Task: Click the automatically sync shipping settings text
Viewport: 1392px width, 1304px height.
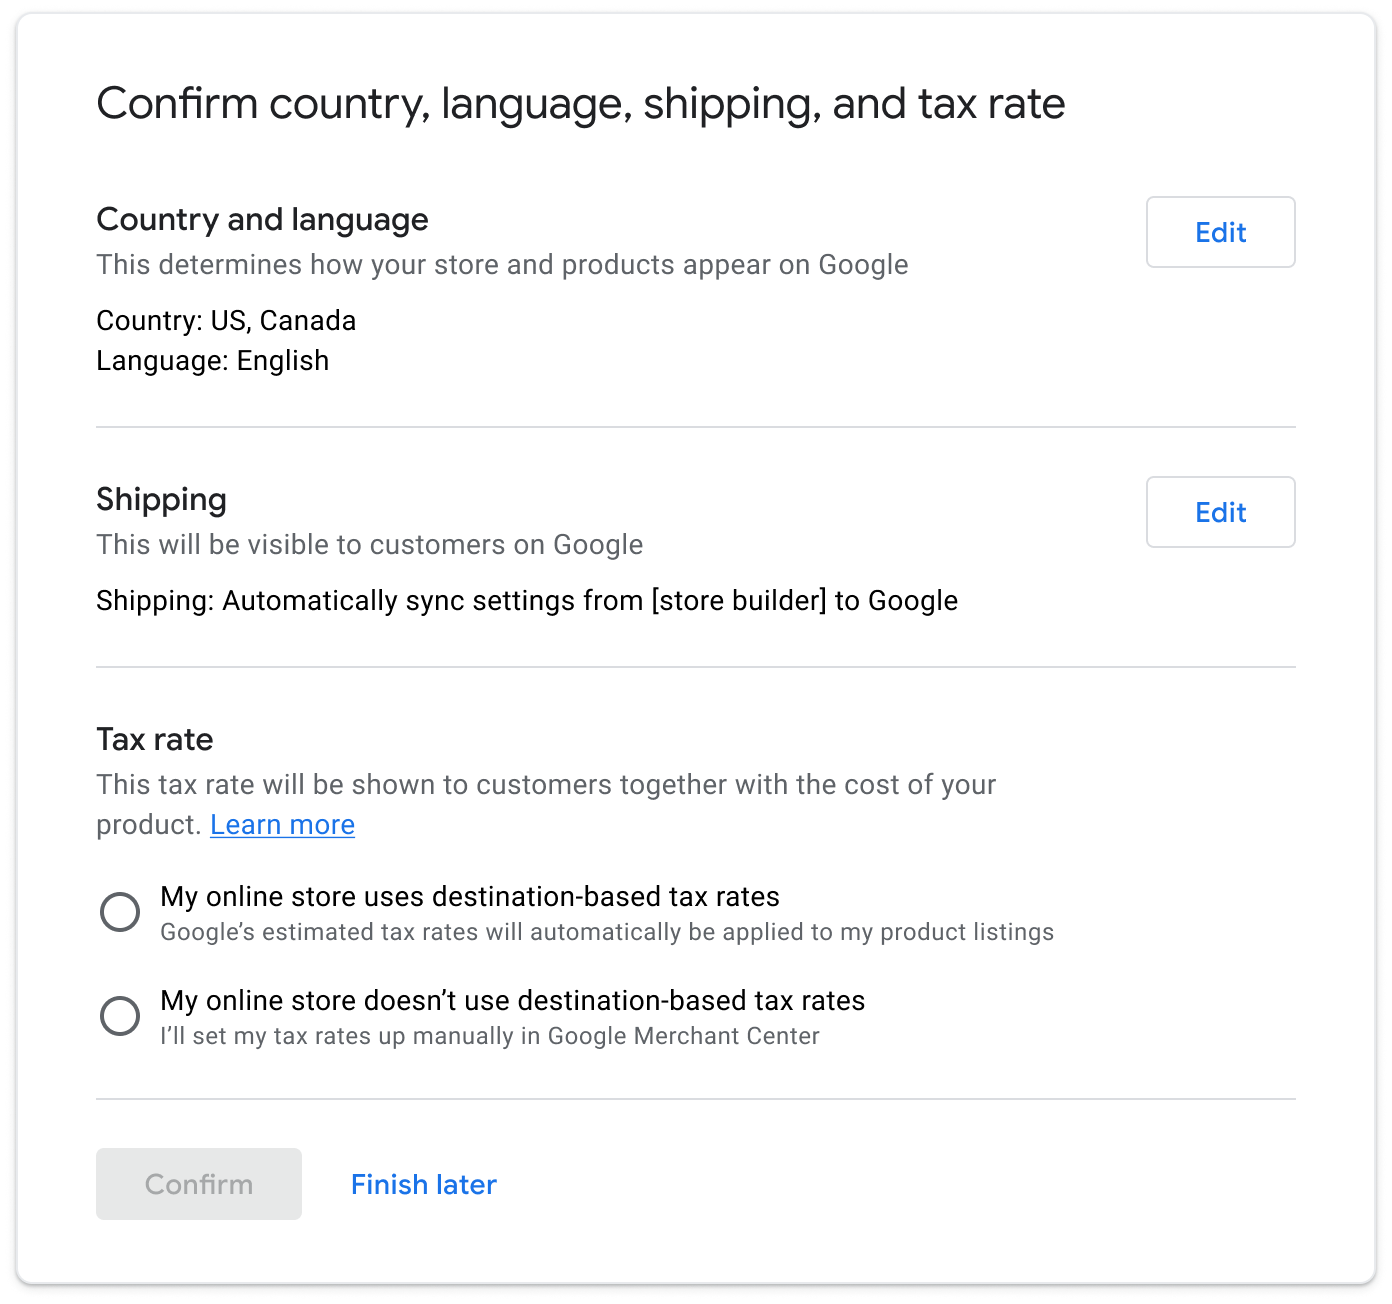Action: tap(527, 601)
